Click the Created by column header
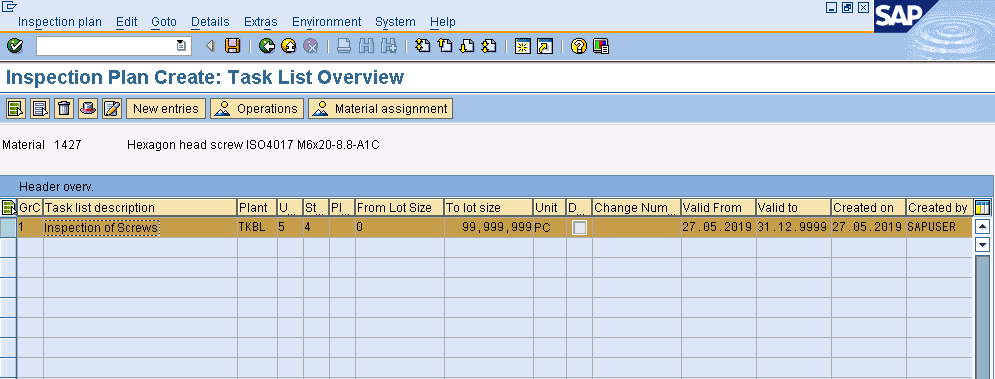This screenshot has width=995, height=379. coord(939,208)
